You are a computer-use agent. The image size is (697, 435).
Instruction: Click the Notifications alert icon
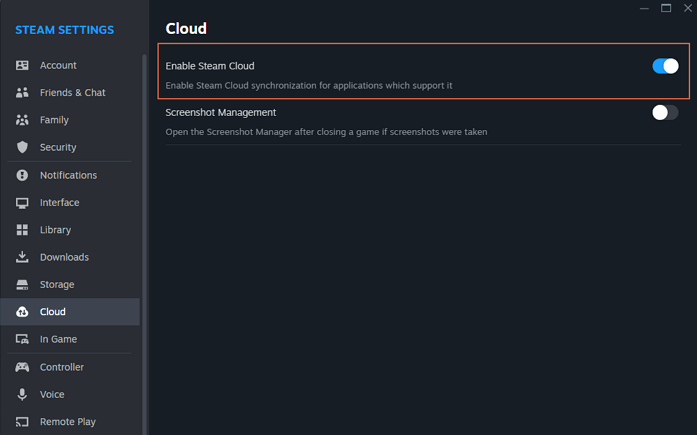click(22, 175)
